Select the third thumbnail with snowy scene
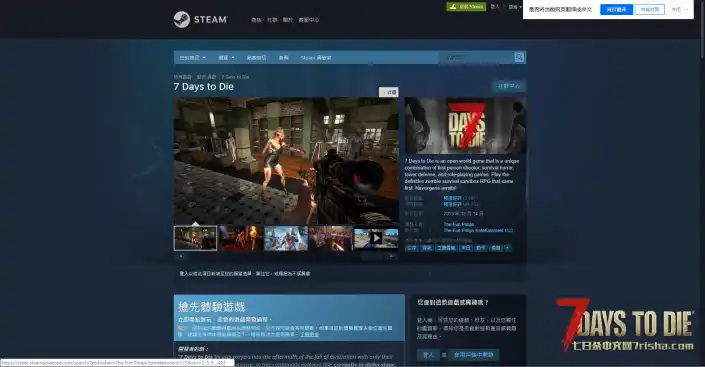 click(x=286, y=238)
